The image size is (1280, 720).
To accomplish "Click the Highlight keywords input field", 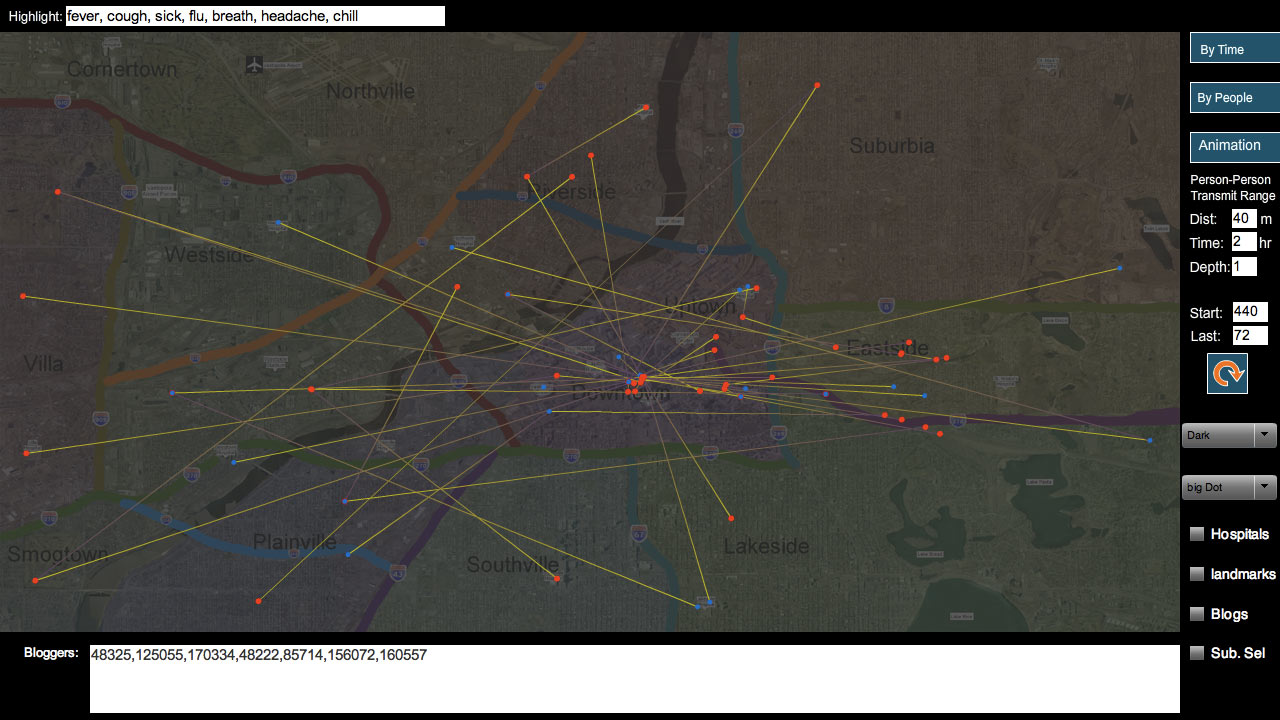I will click(x=255, y=16).
